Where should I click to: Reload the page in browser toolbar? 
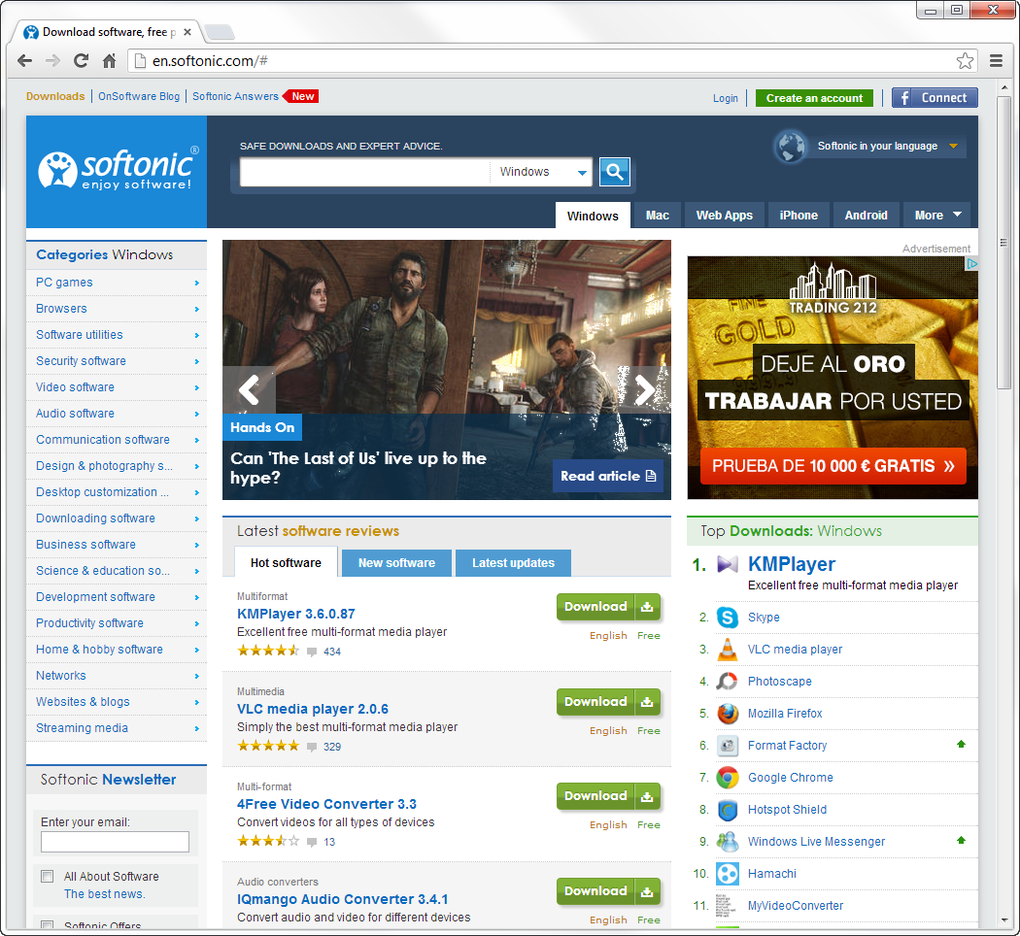coord(81,60)
